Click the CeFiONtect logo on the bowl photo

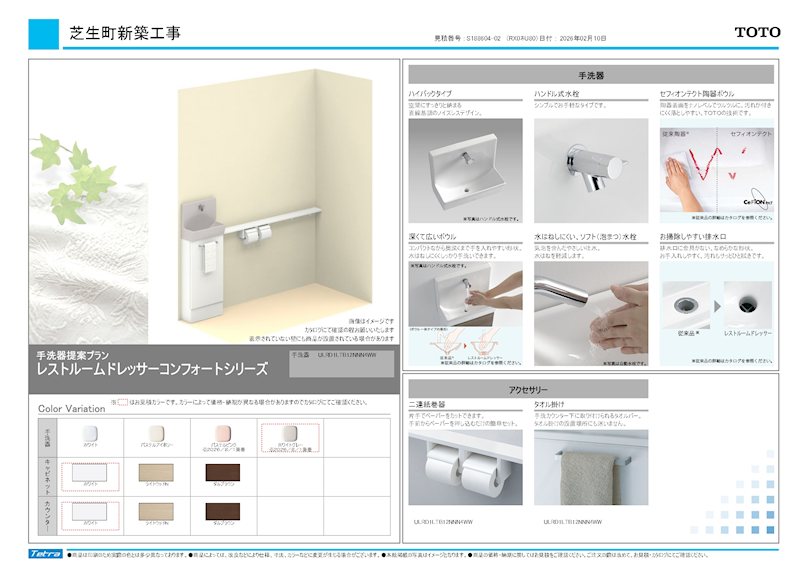758,199
